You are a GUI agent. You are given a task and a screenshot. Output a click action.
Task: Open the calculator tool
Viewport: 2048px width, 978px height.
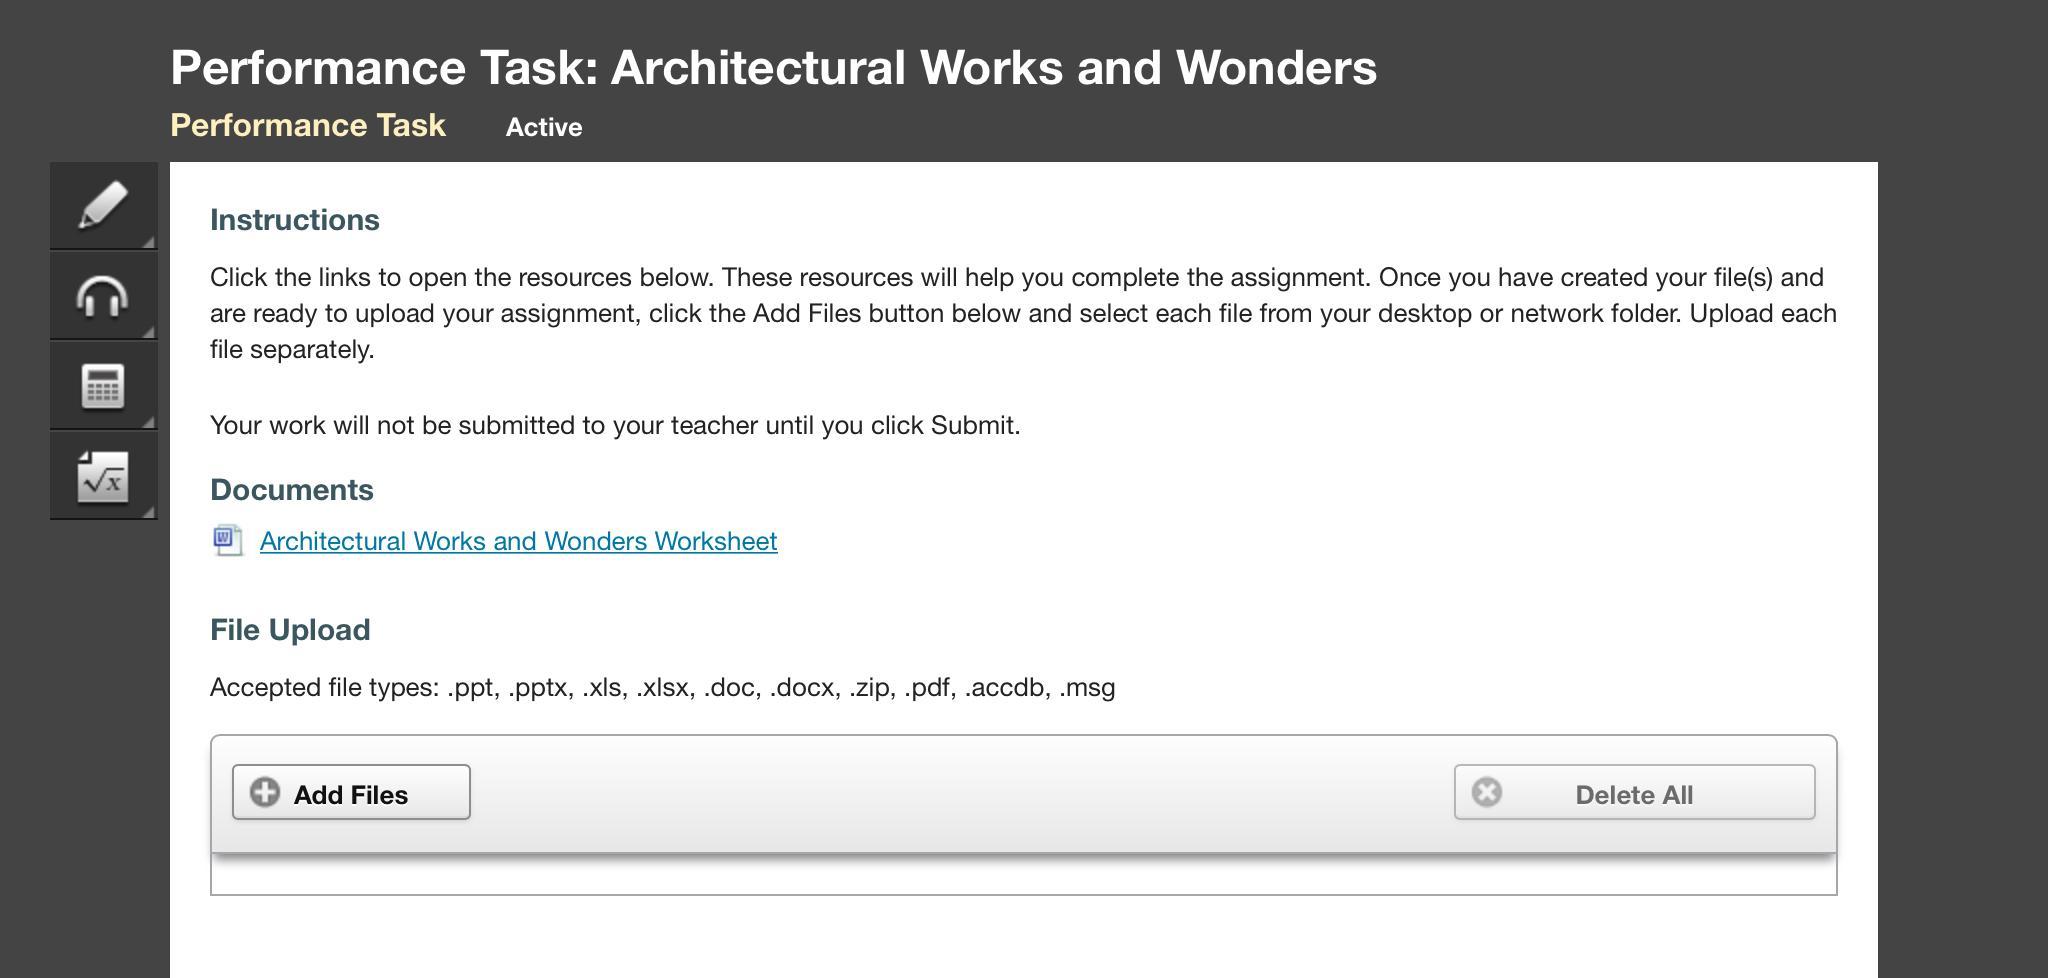[x=103, y=386]
